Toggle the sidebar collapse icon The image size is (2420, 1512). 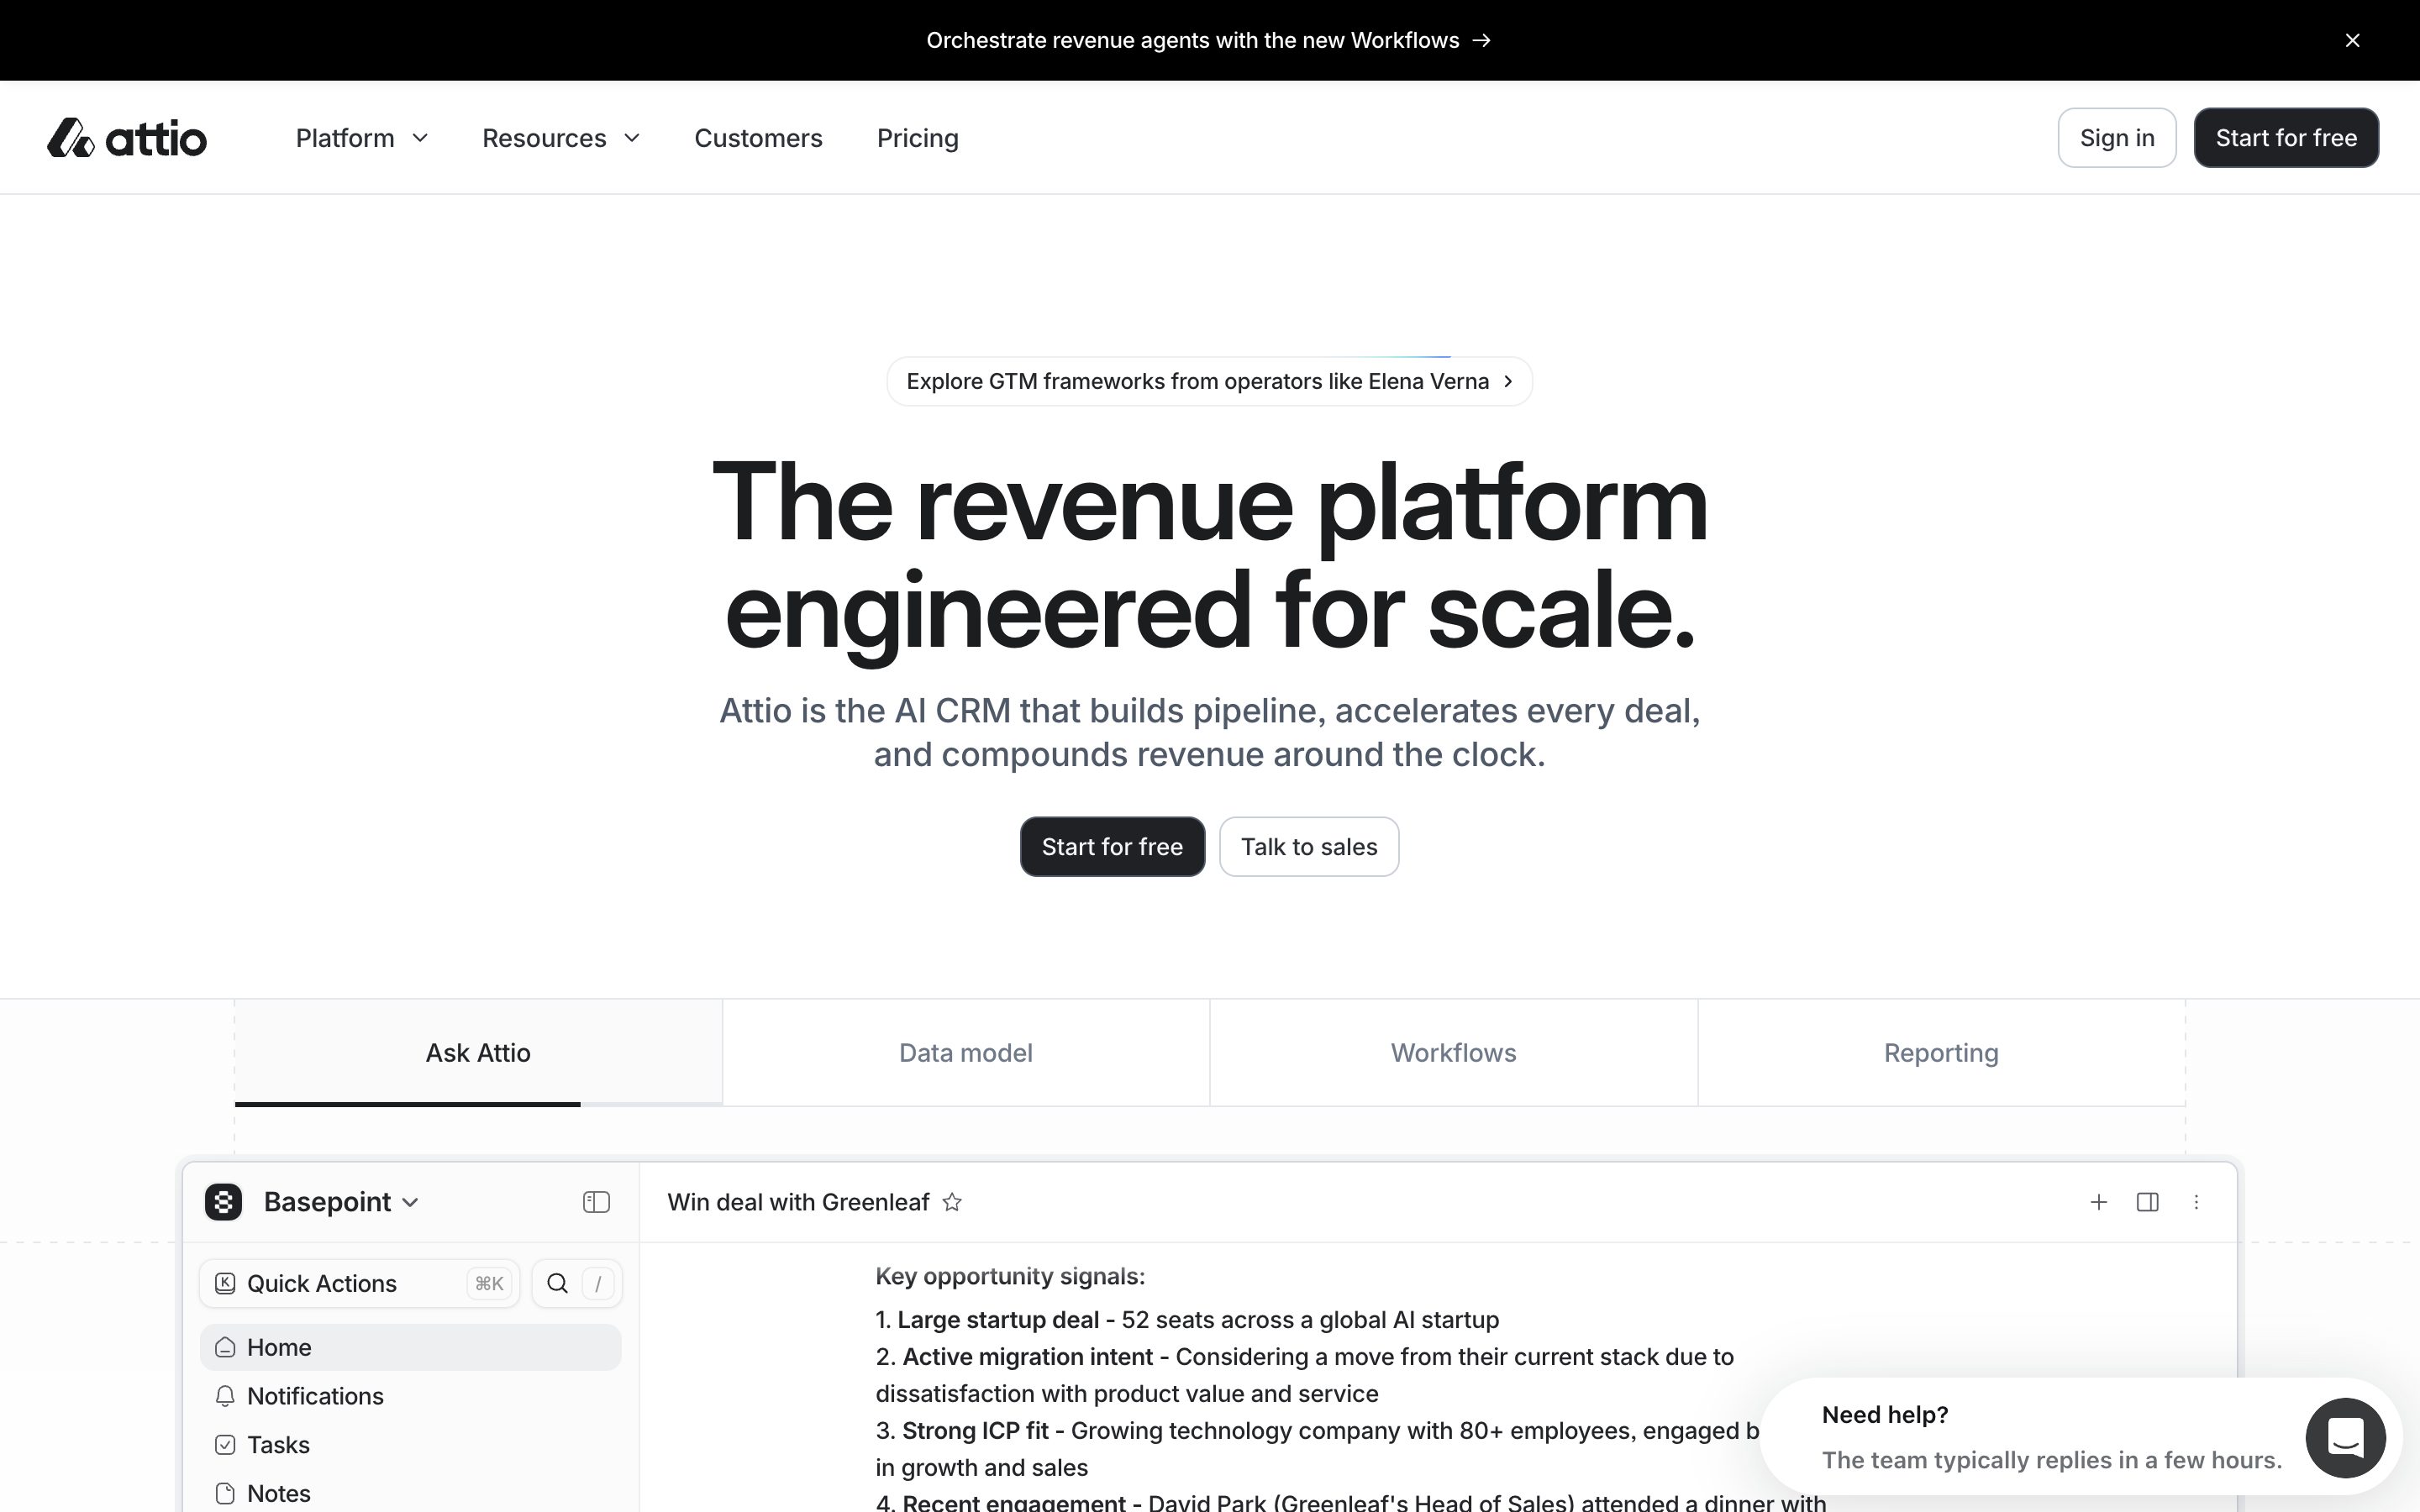tap(596, 1201)
